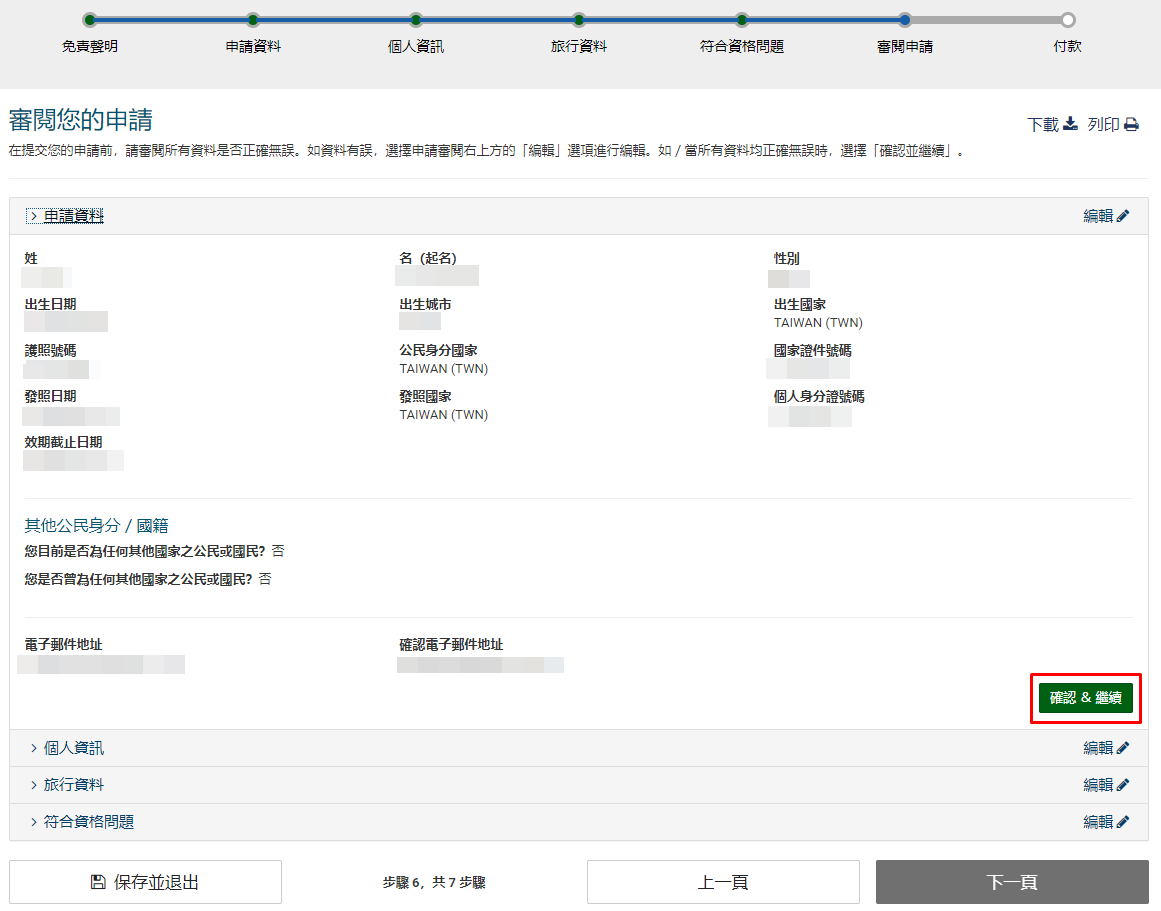Go back with the 上一頁 button
The width and height of the screenshot is (1161, 911).
723,882
